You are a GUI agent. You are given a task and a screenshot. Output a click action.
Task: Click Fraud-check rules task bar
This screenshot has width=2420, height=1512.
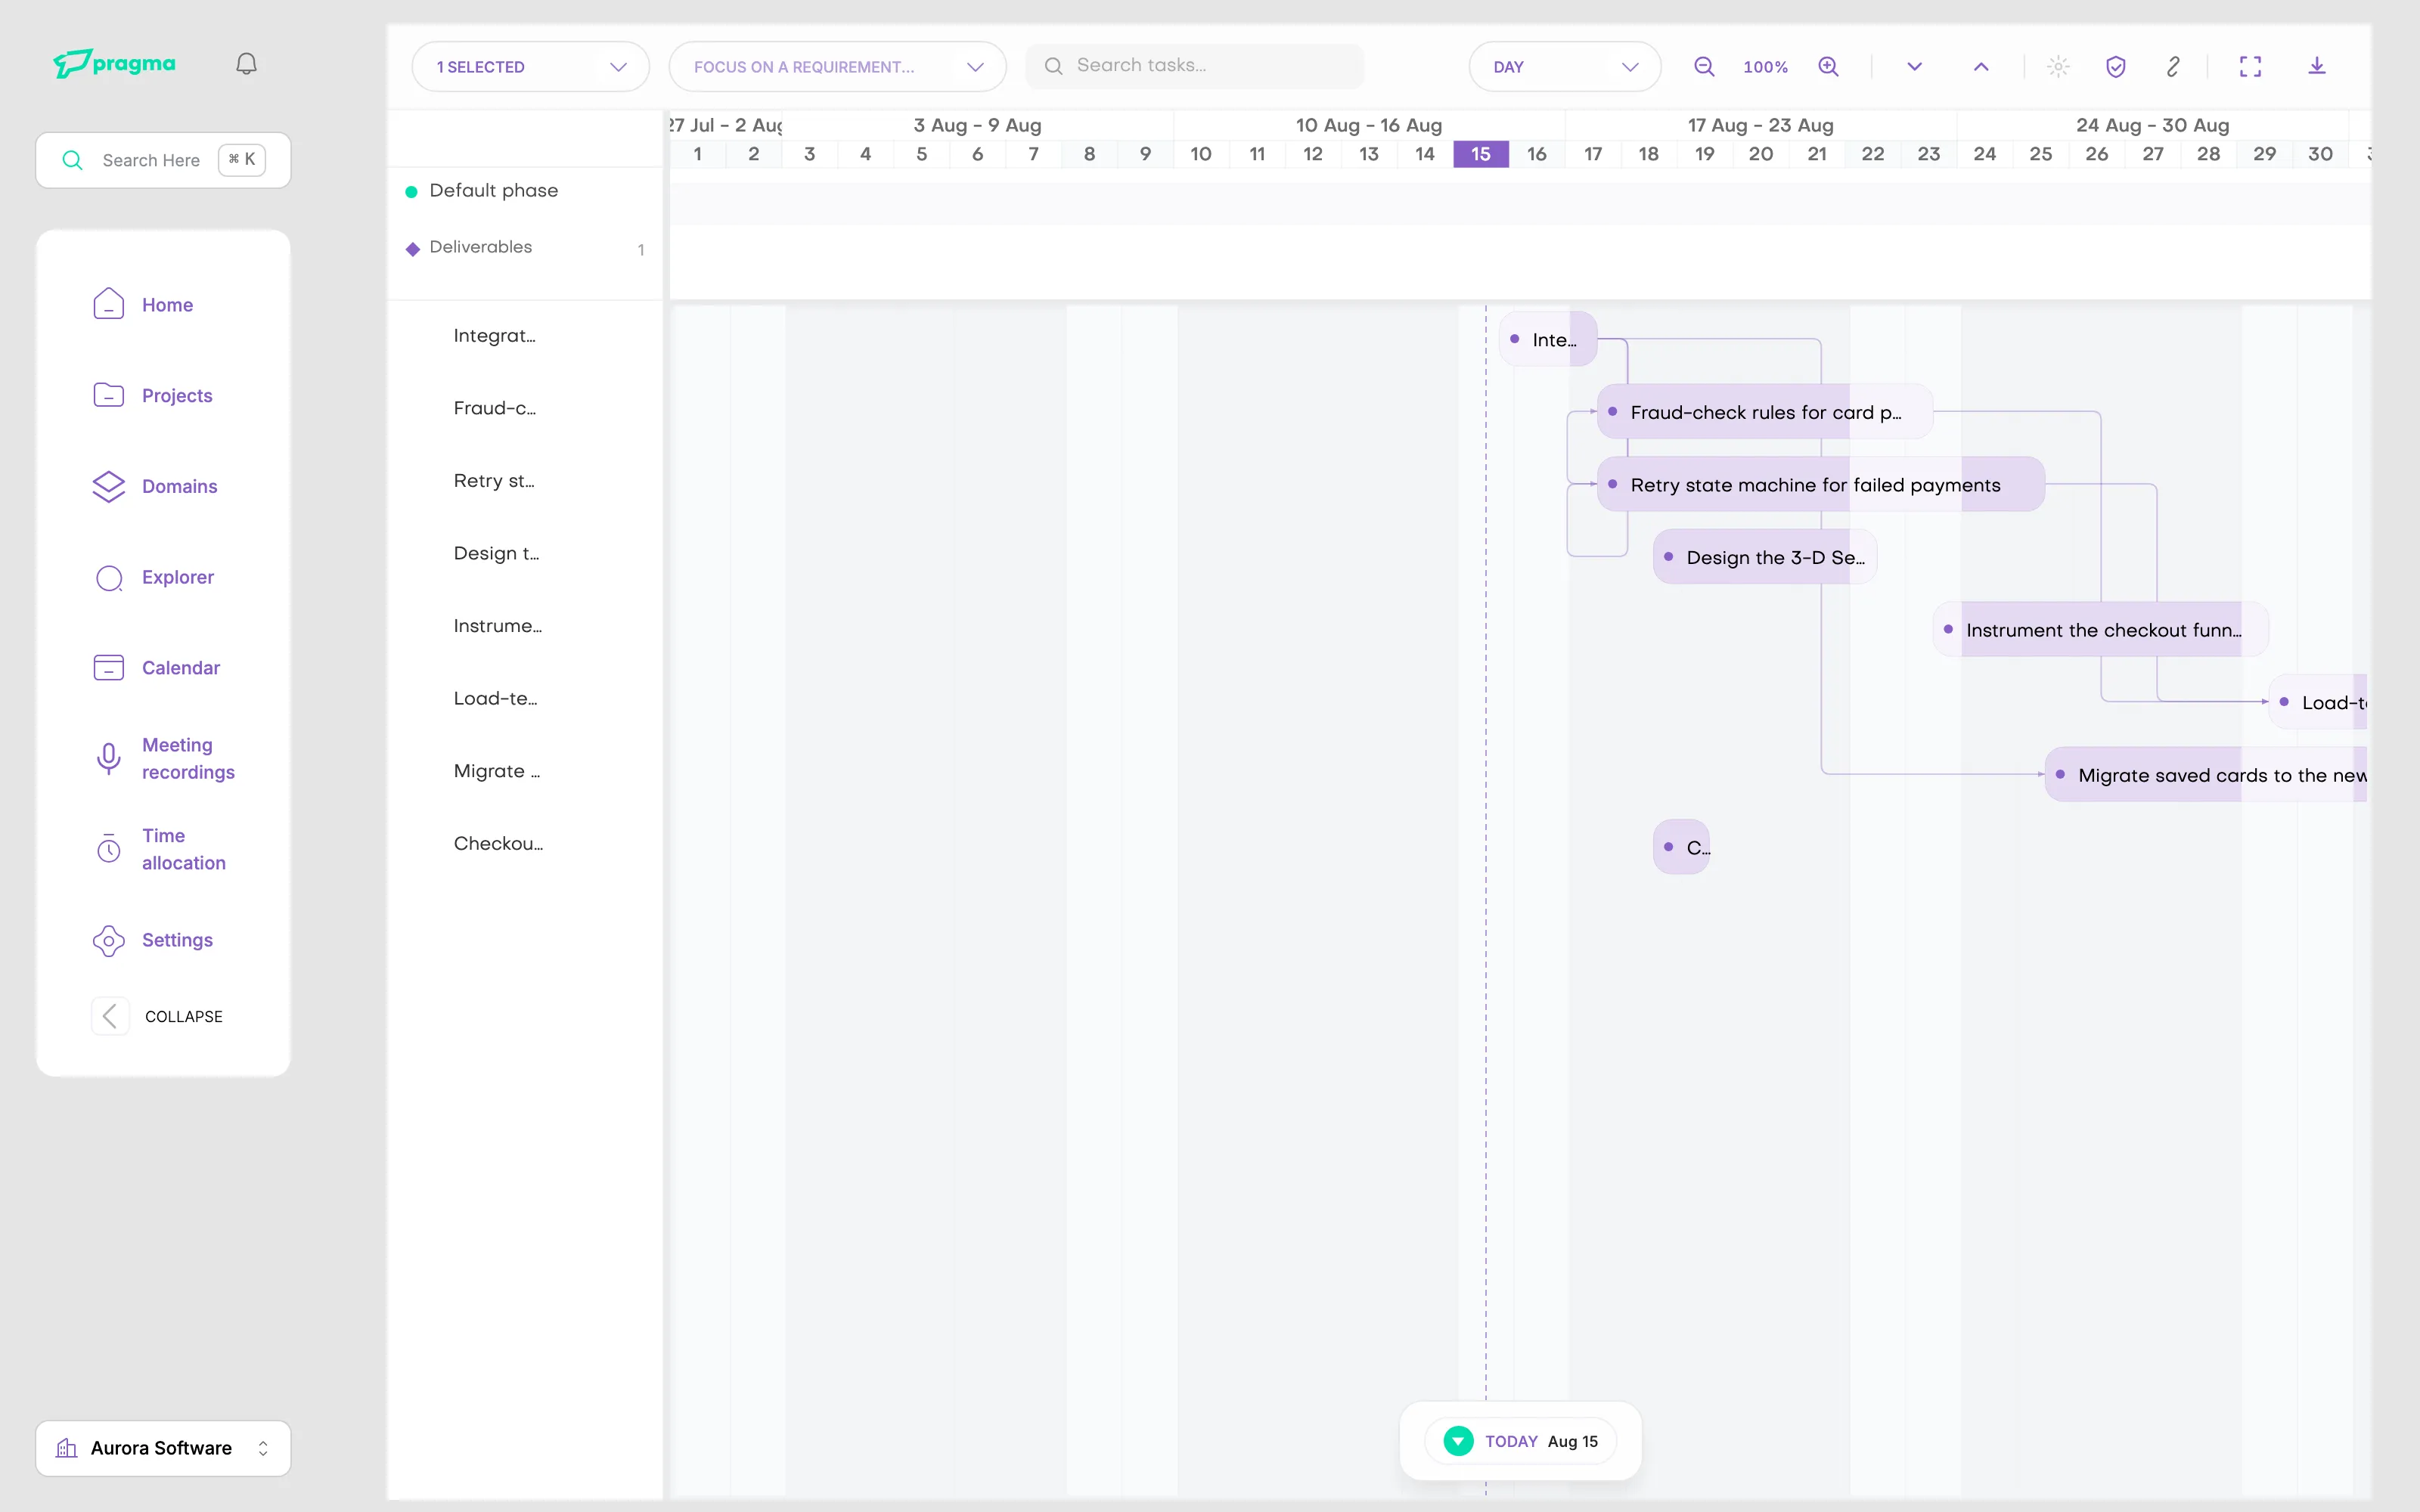[x=1765, y=411]
